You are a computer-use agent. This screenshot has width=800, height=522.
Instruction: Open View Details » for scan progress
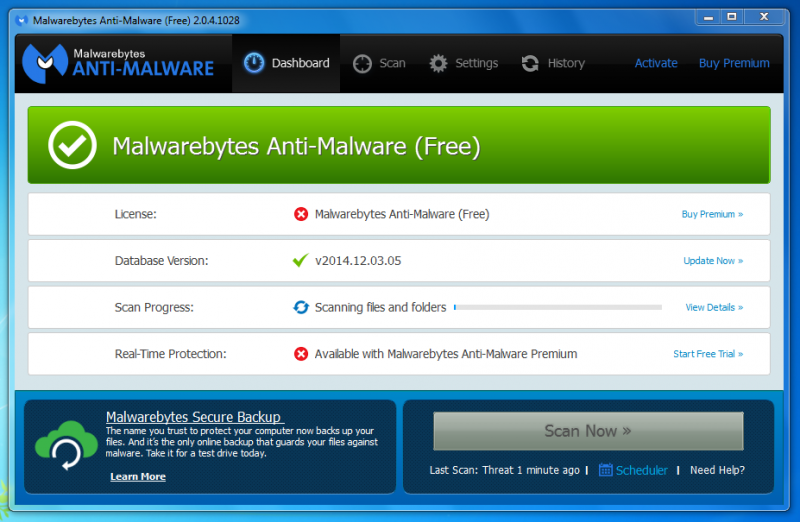pos(714,307)
